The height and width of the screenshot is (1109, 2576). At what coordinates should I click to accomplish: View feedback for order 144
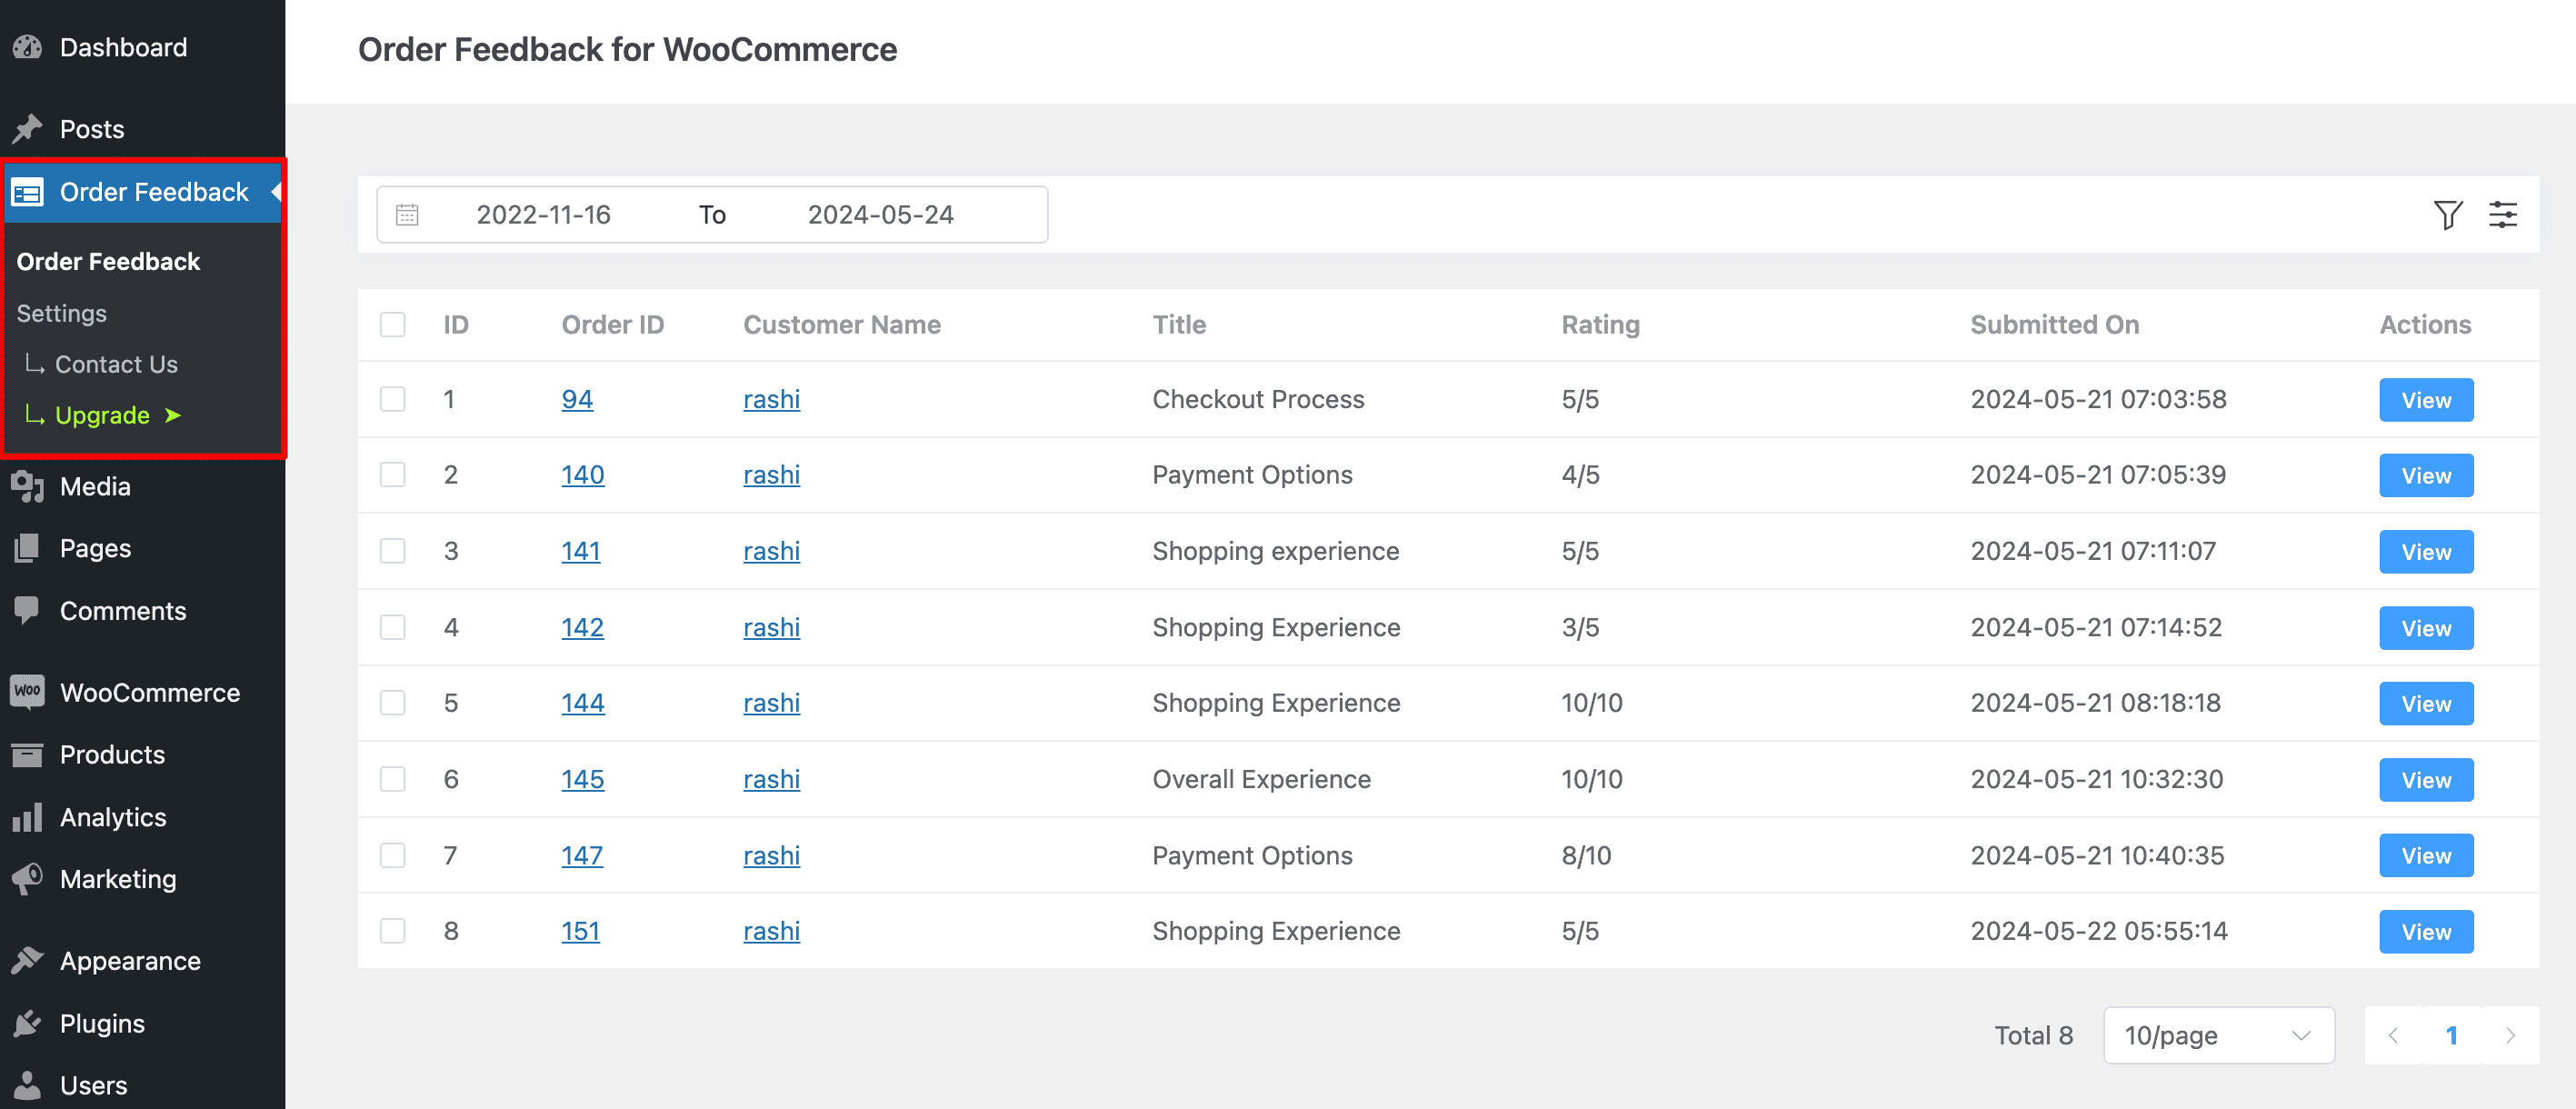2425,703
